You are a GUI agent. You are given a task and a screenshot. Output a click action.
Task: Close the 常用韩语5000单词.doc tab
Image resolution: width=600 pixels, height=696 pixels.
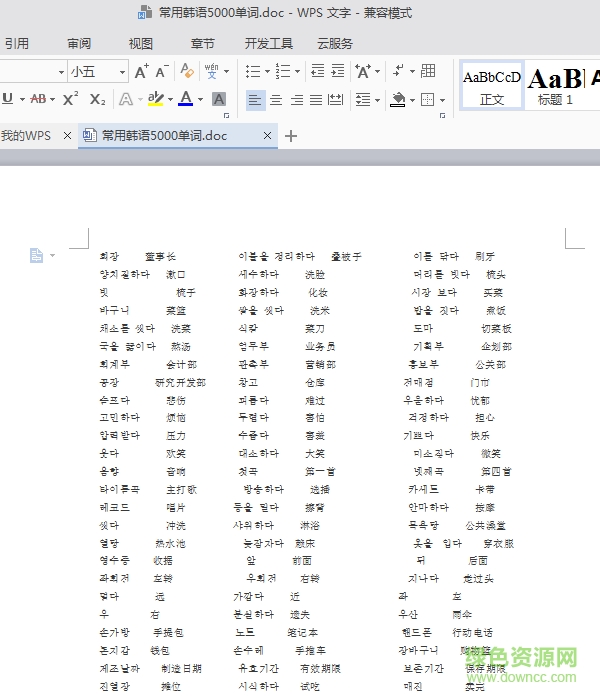267,135
